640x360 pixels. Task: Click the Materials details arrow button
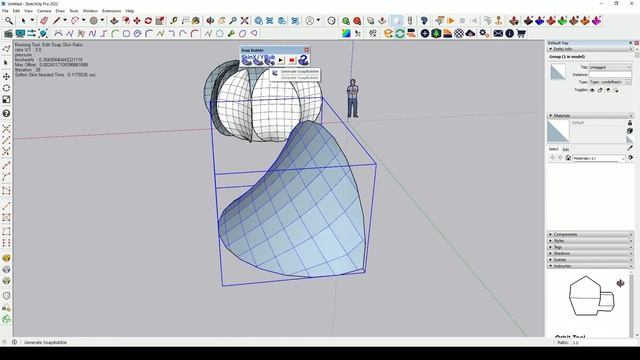click(x=631, y=158)
